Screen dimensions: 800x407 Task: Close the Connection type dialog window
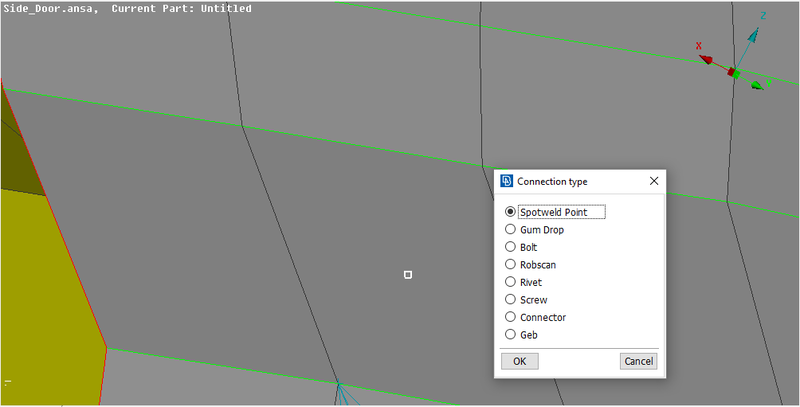[x=654, y=181]
